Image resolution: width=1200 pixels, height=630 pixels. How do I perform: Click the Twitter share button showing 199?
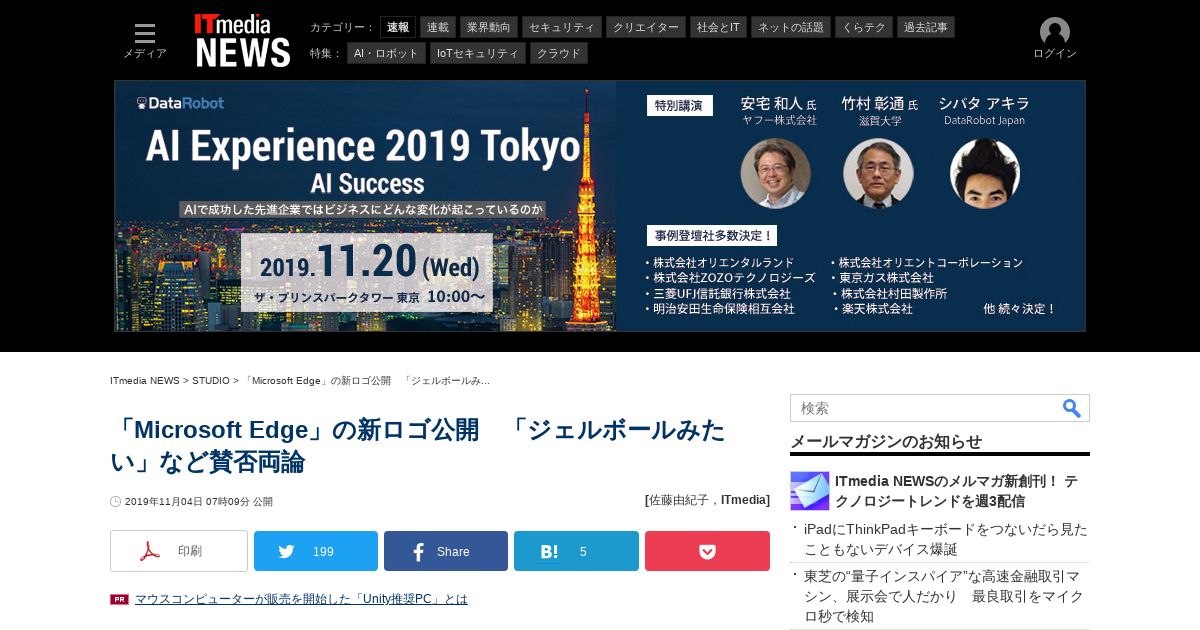point(316,551)
